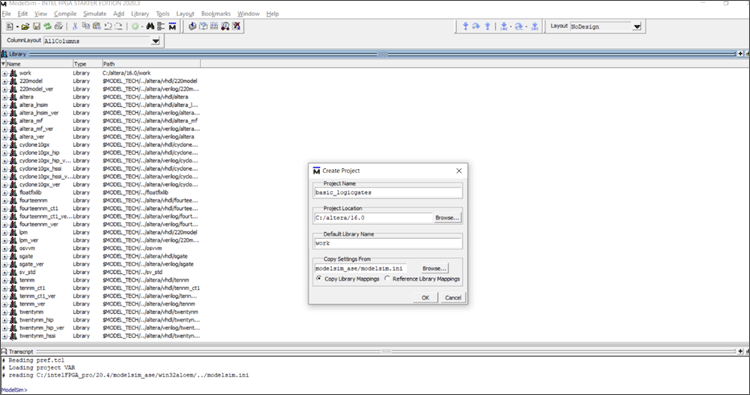Click the Path column header
Image resolution: width=750 pixels, height=395 pixels.
151,64
